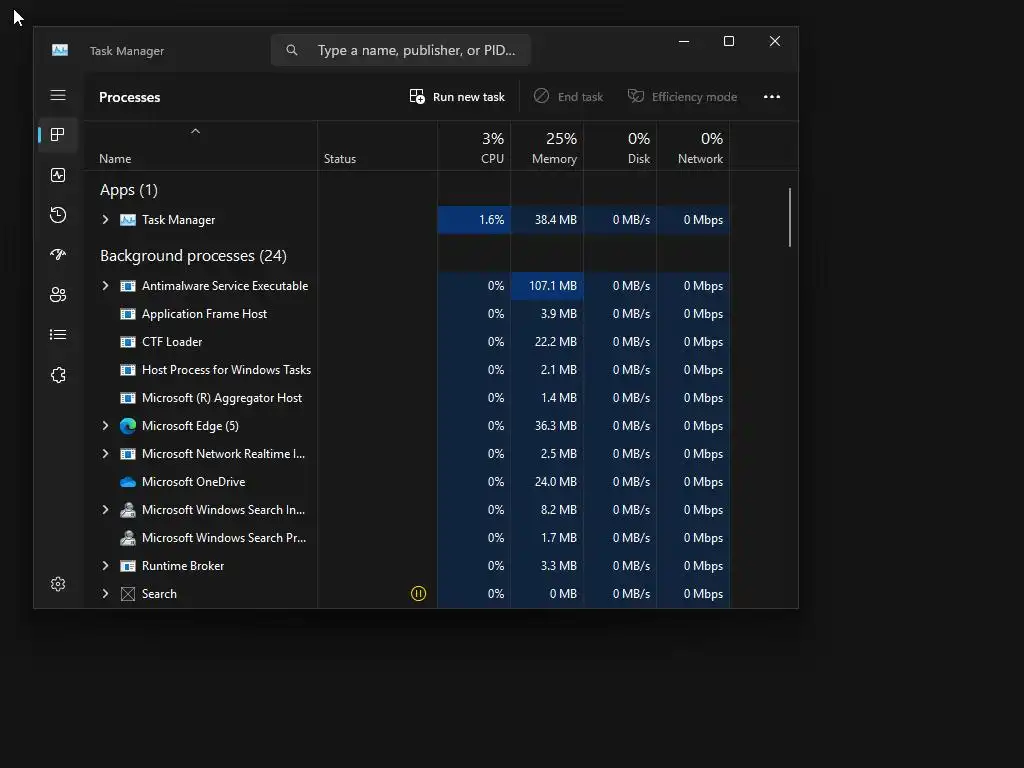The image size is (1024, 768).
Task: Sort processes by CPU column
Action: tap(474, 146)
